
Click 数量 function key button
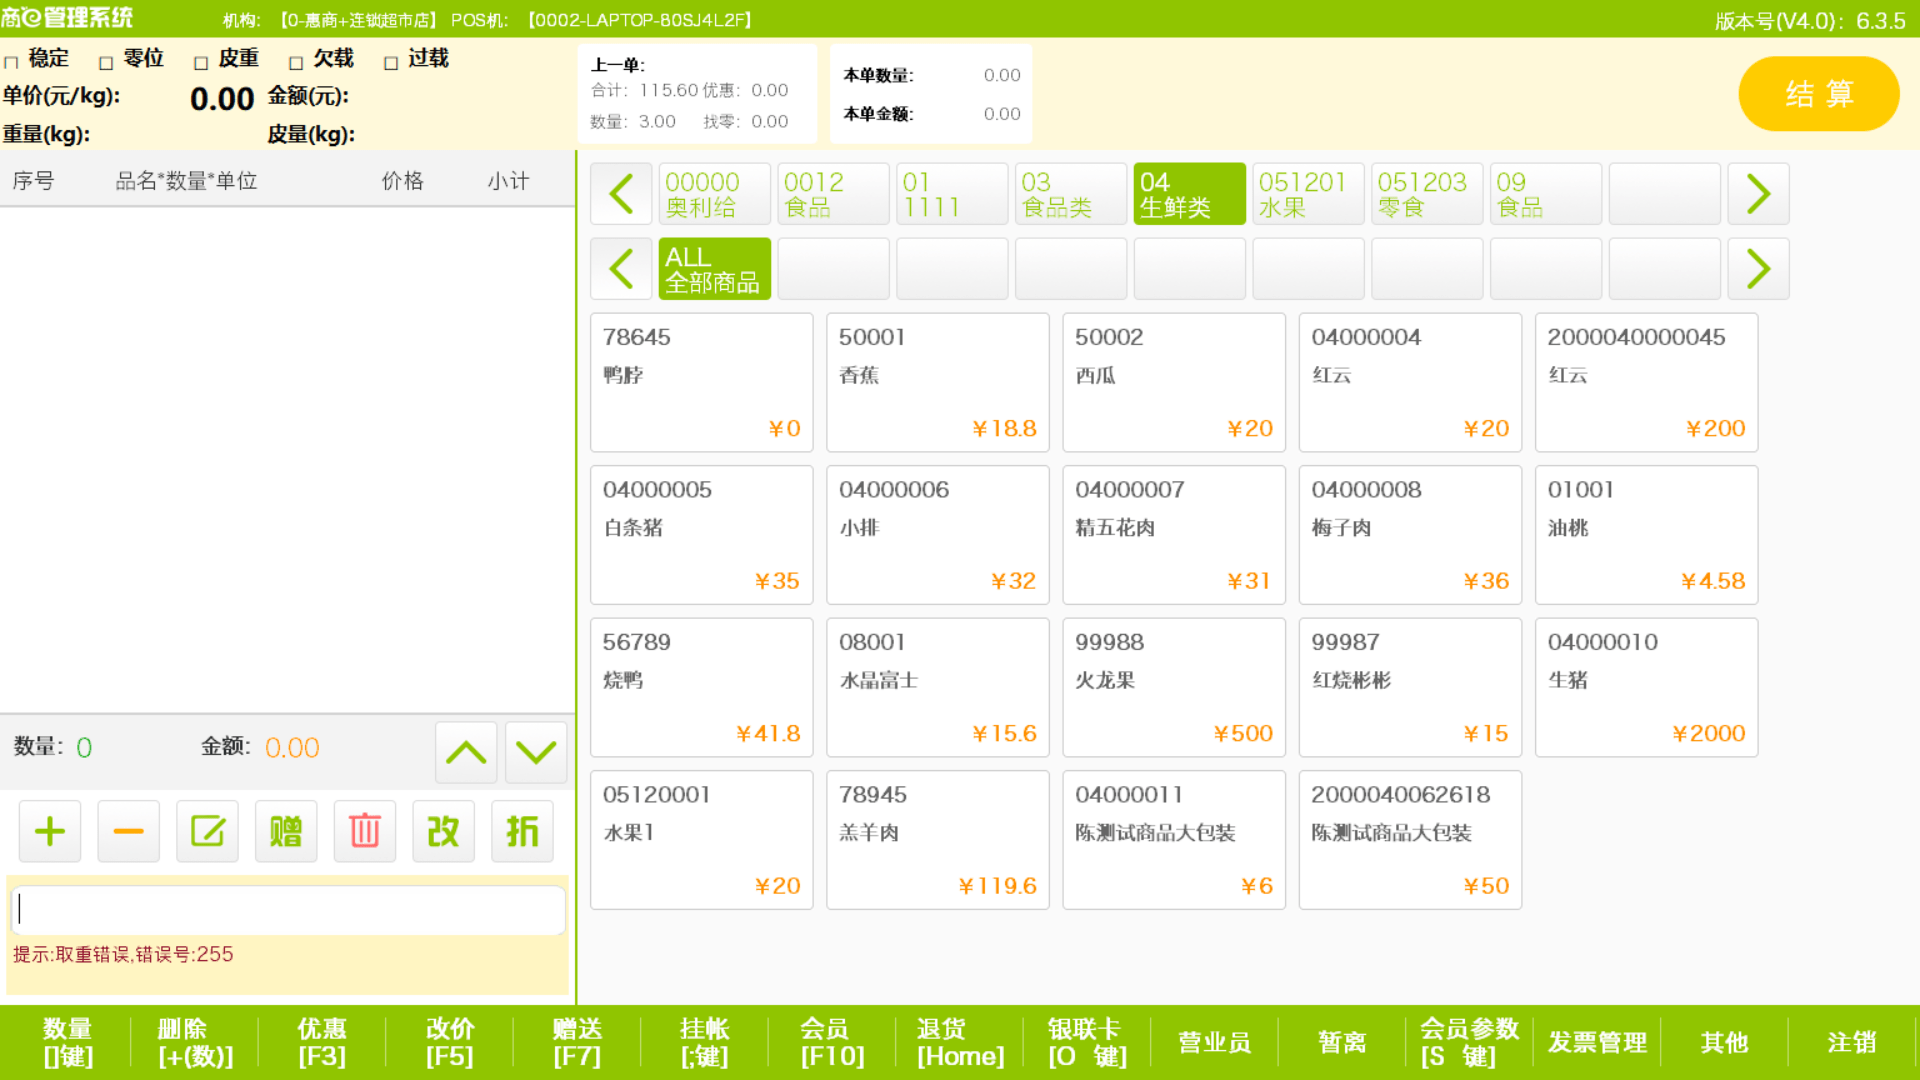[x=67, y=1042]
